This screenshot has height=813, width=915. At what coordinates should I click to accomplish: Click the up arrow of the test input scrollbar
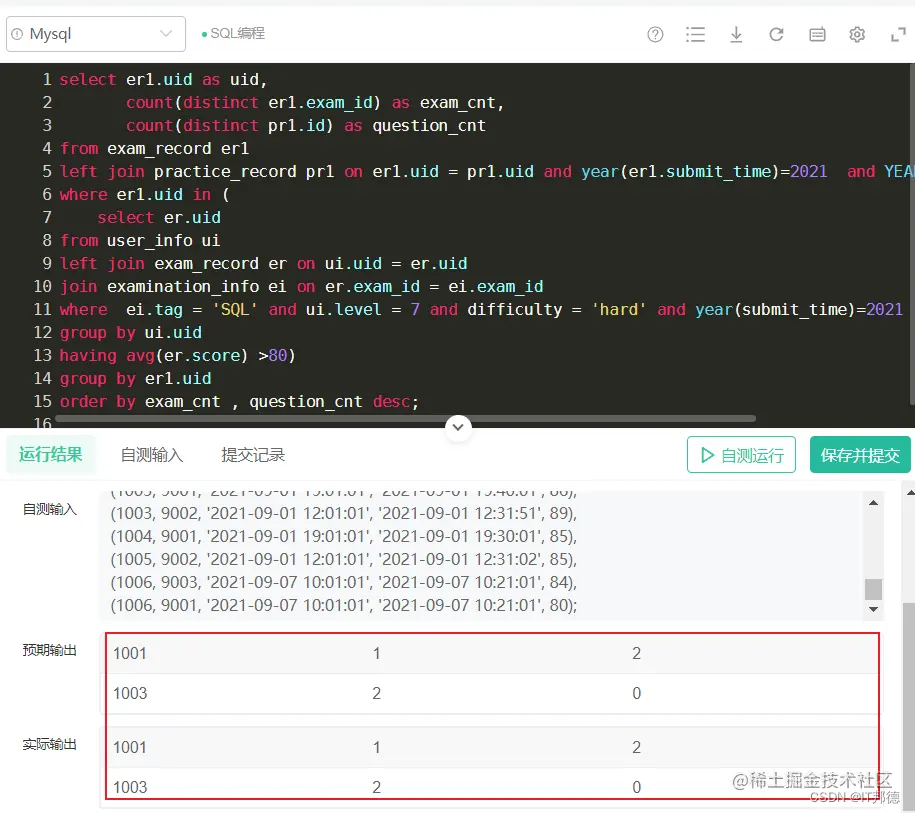(x=874, y=503)
